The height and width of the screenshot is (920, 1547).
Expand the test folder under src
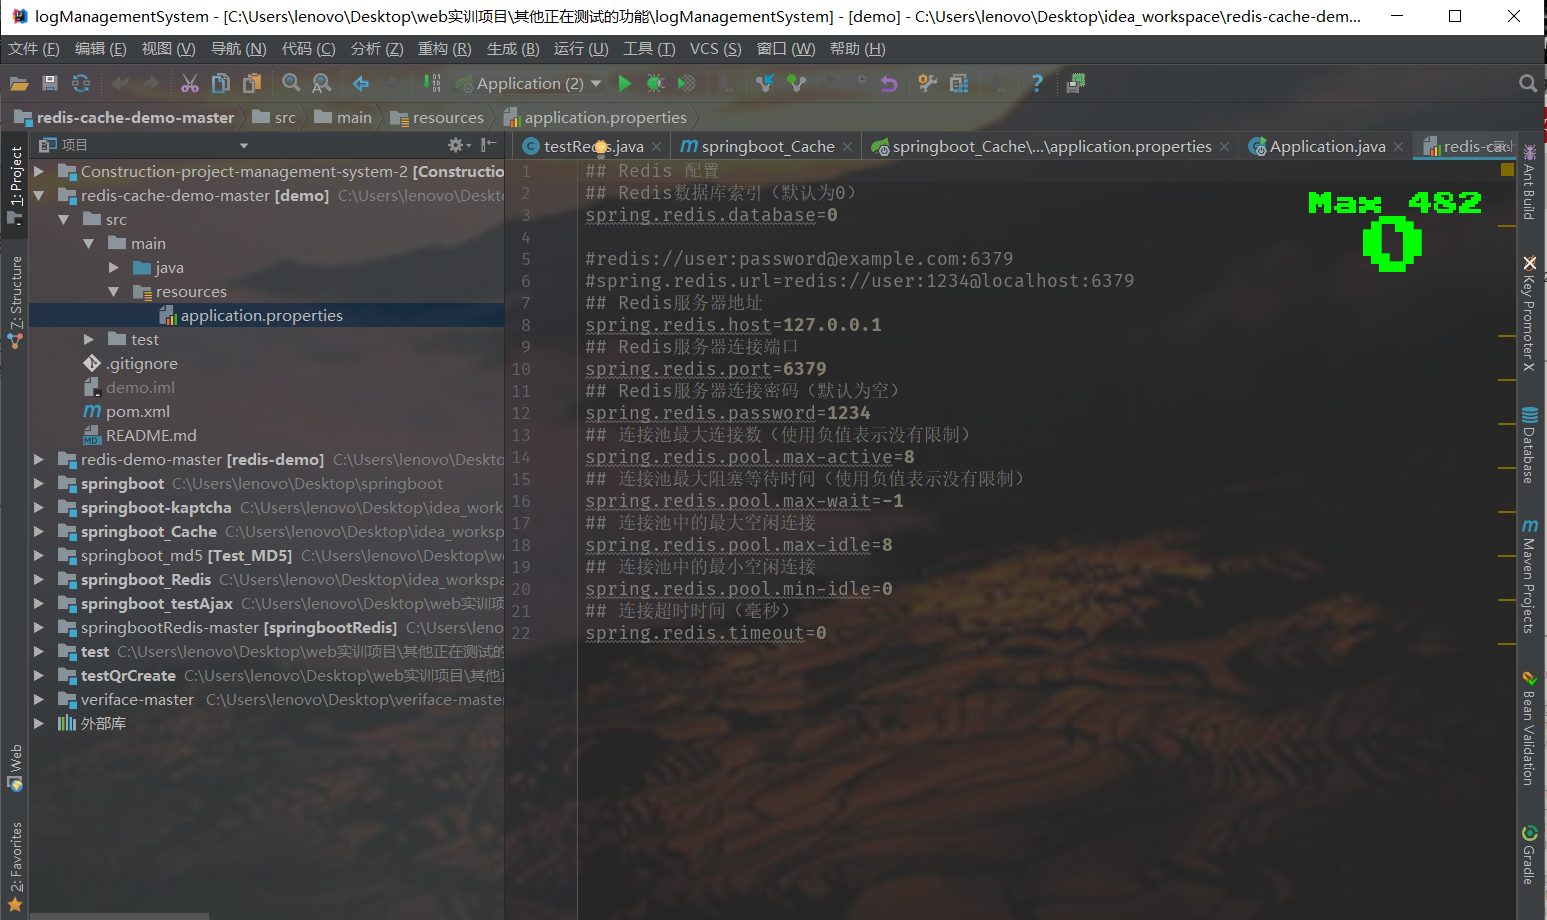(x=89, y=340)
